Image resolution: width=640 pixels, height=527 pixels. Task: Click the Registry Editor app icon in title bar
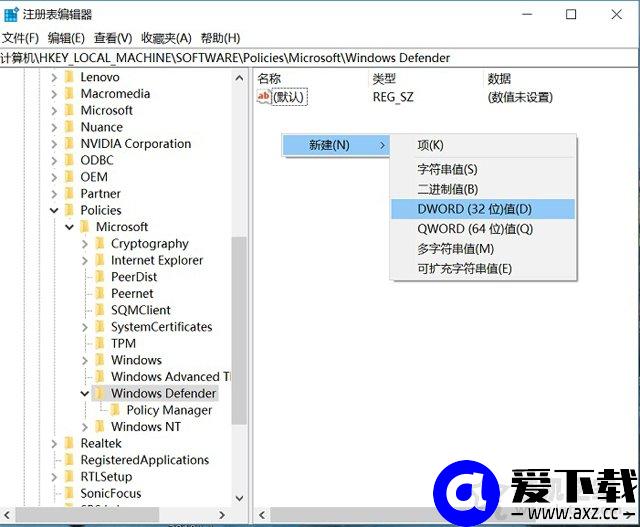point(11,14)
